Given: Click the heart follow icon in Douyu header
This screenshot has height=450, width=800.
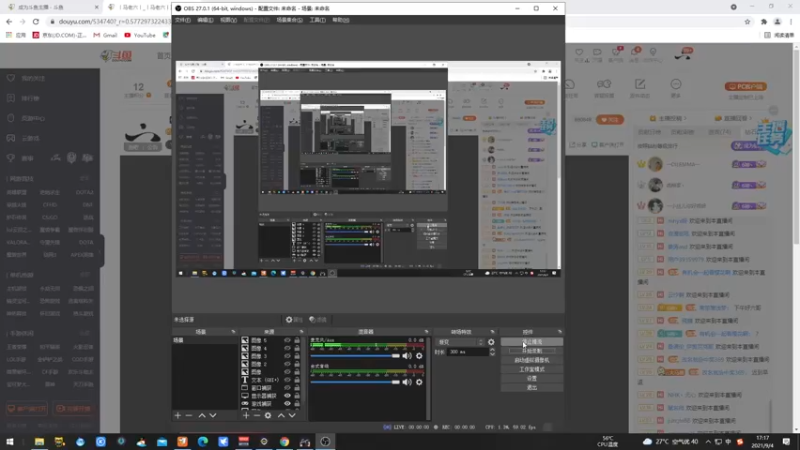Looking at the screenshot, I should (x=579, y=52).
